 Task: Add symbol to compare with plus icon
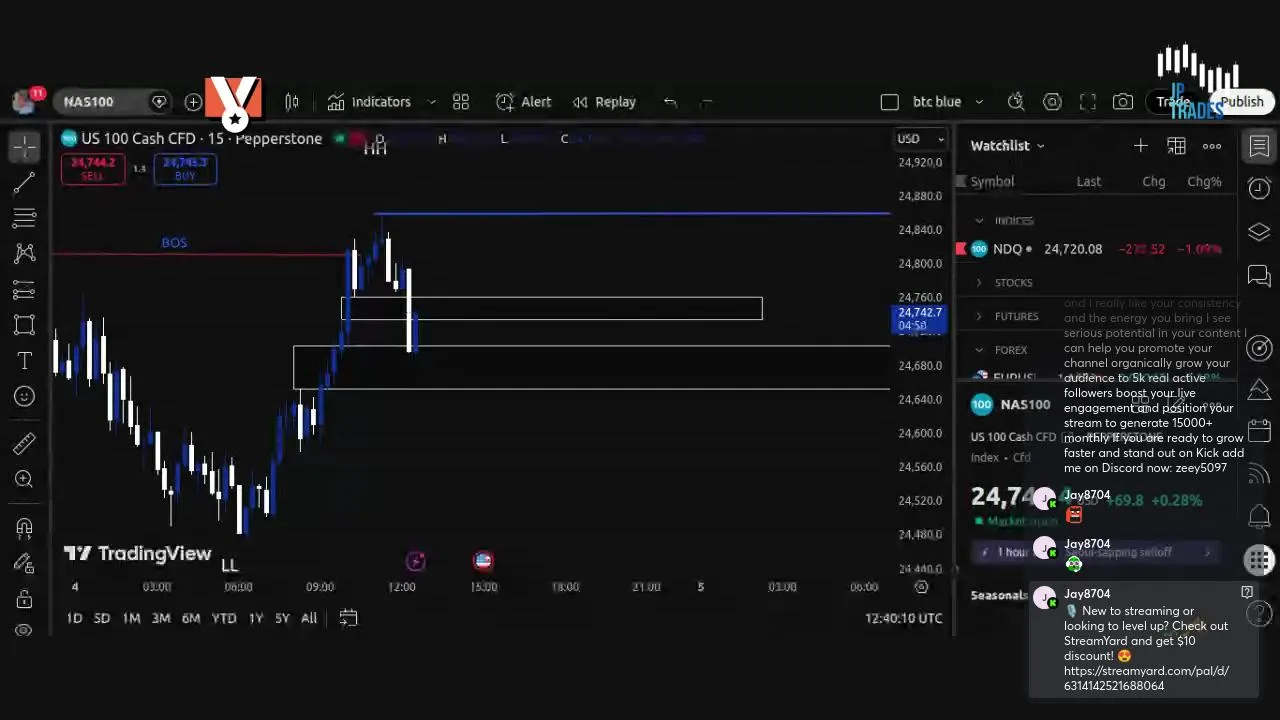point(193,102)
